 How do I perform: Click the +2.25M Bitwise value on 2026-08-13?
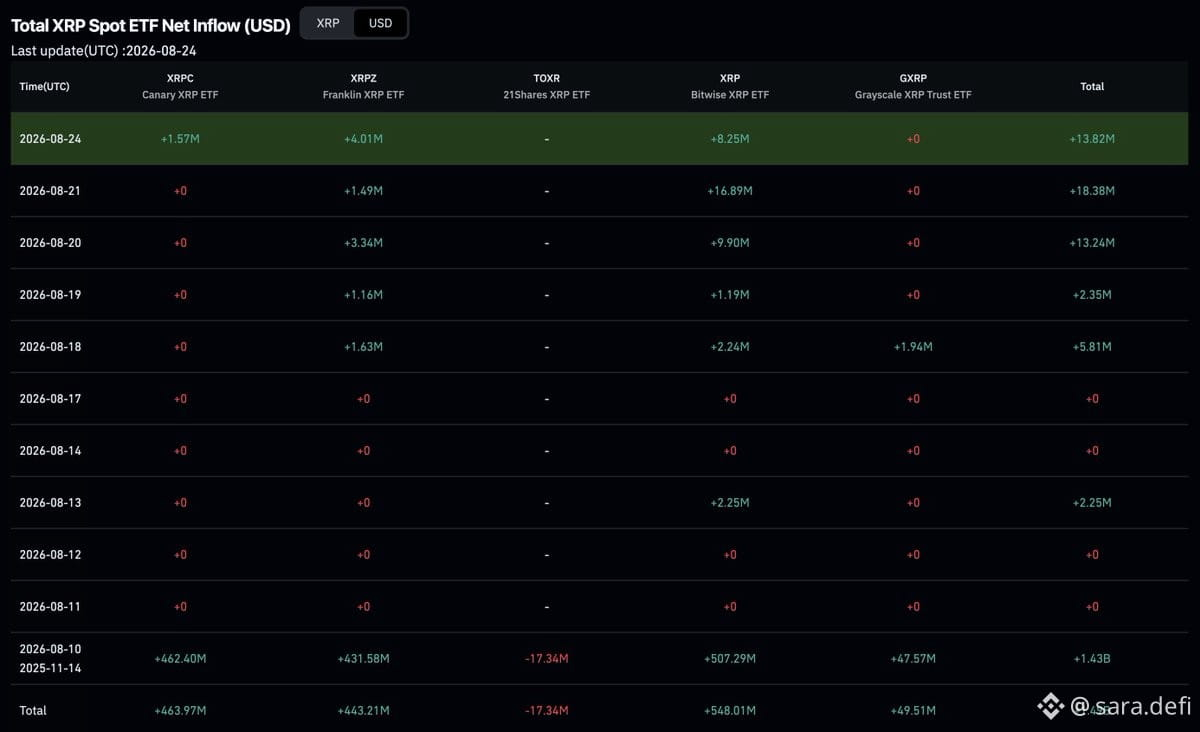pos(730,503)
